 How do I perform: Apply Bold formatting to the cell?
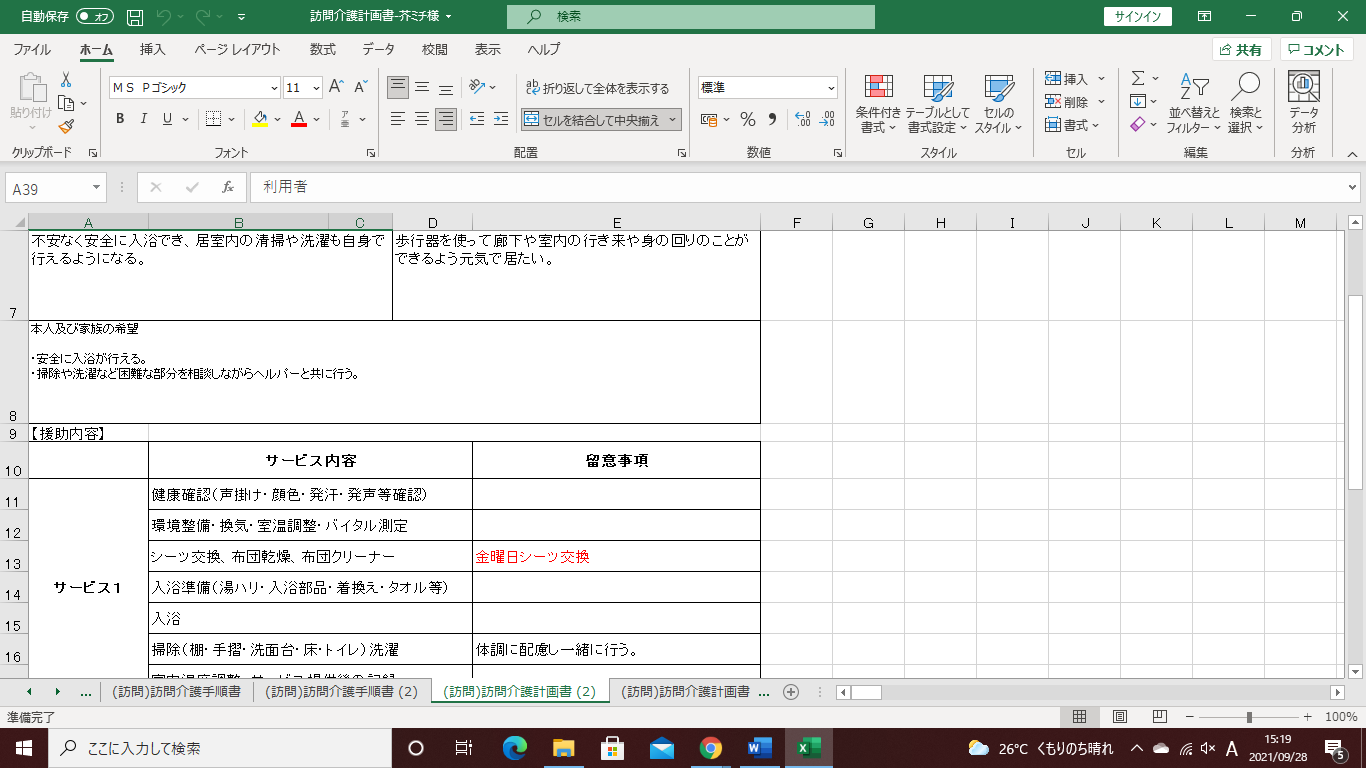(x=120, y=119)
